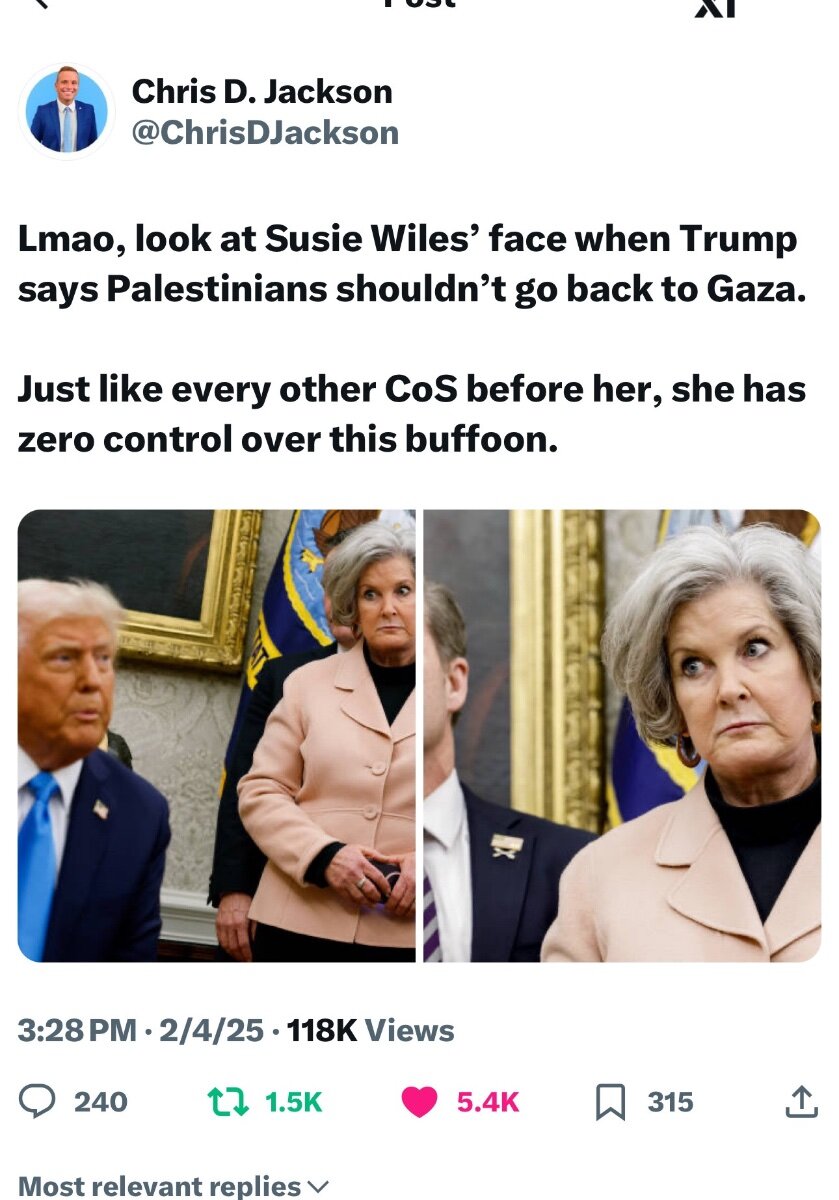Viewport: 839px width, 1200px height.
Task: Tap the 1.5K reposts count
Action: [x=294, y=1102]
